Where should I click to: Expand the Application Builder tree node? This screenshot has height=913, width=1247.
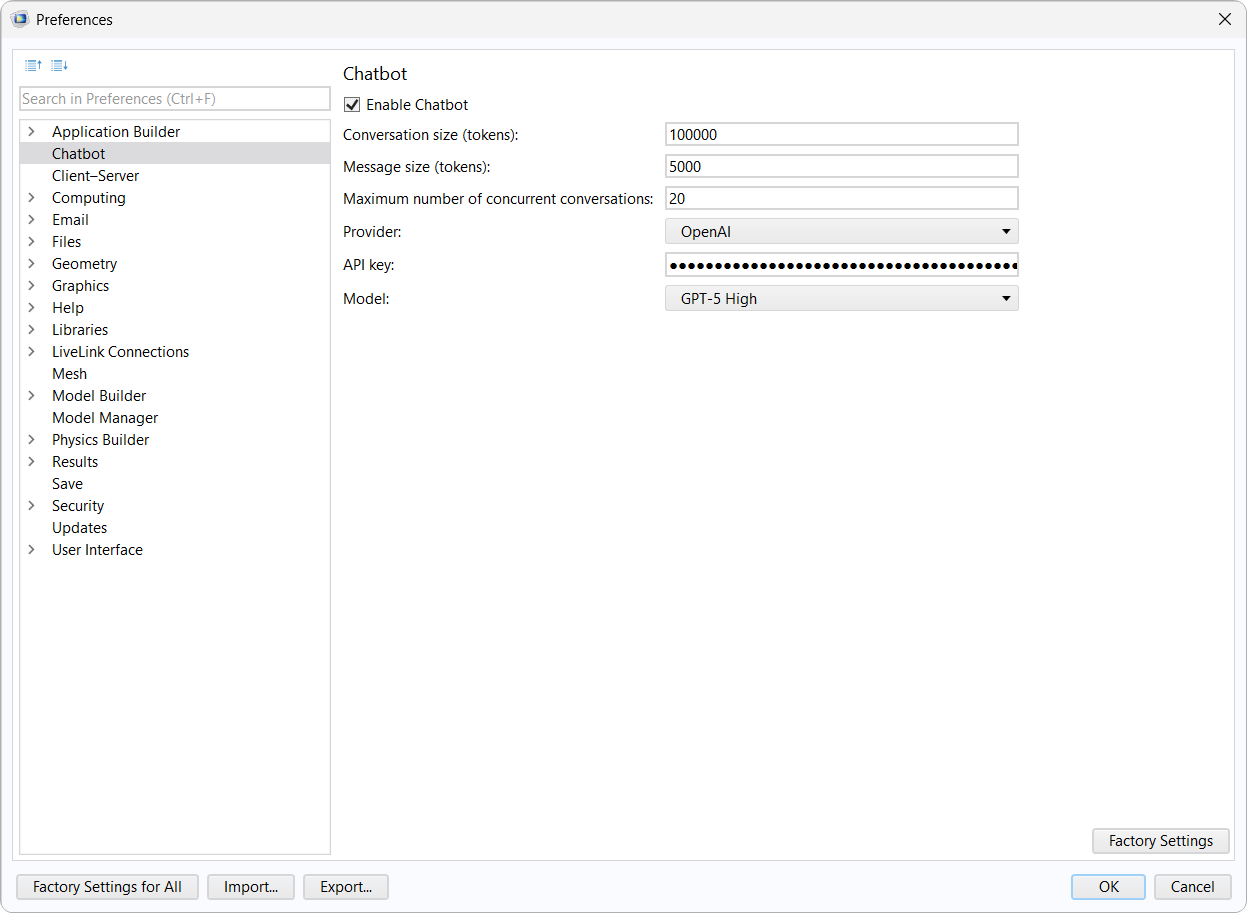pos(32,132)
